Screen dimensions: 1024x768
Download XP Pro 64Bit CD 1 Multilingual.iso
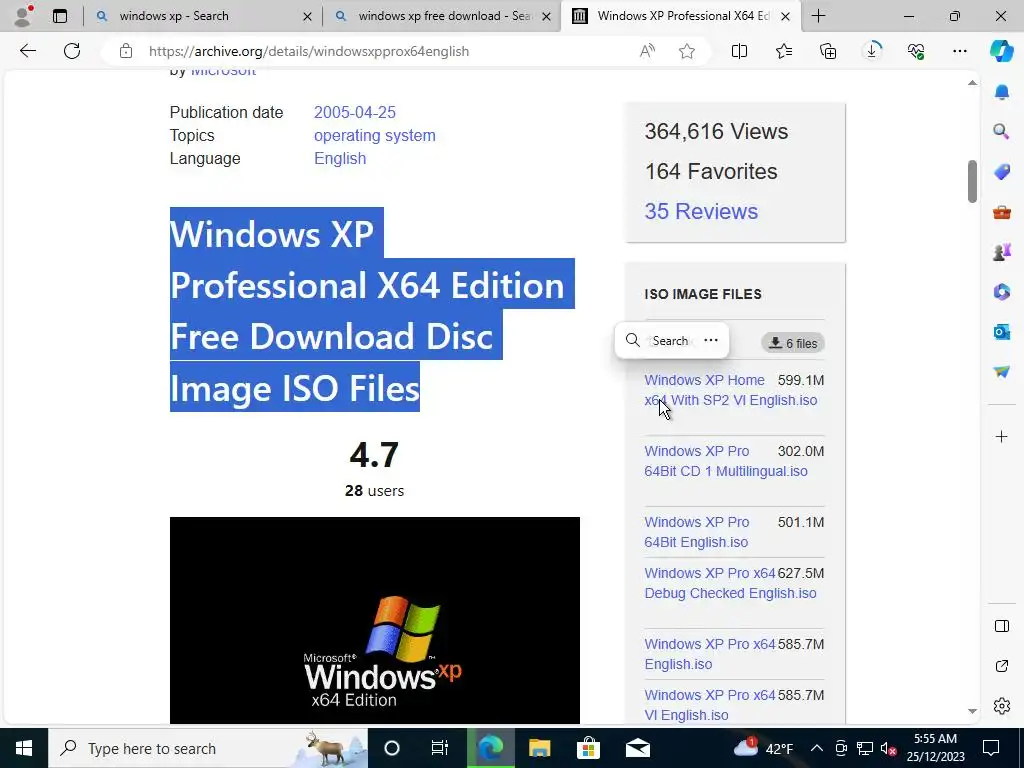pos(726,461)
